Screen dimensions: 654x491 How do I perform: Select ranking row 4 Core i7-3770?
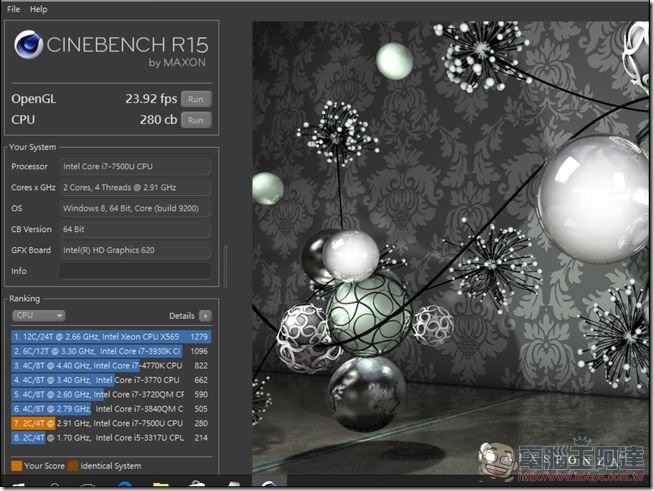111,380
